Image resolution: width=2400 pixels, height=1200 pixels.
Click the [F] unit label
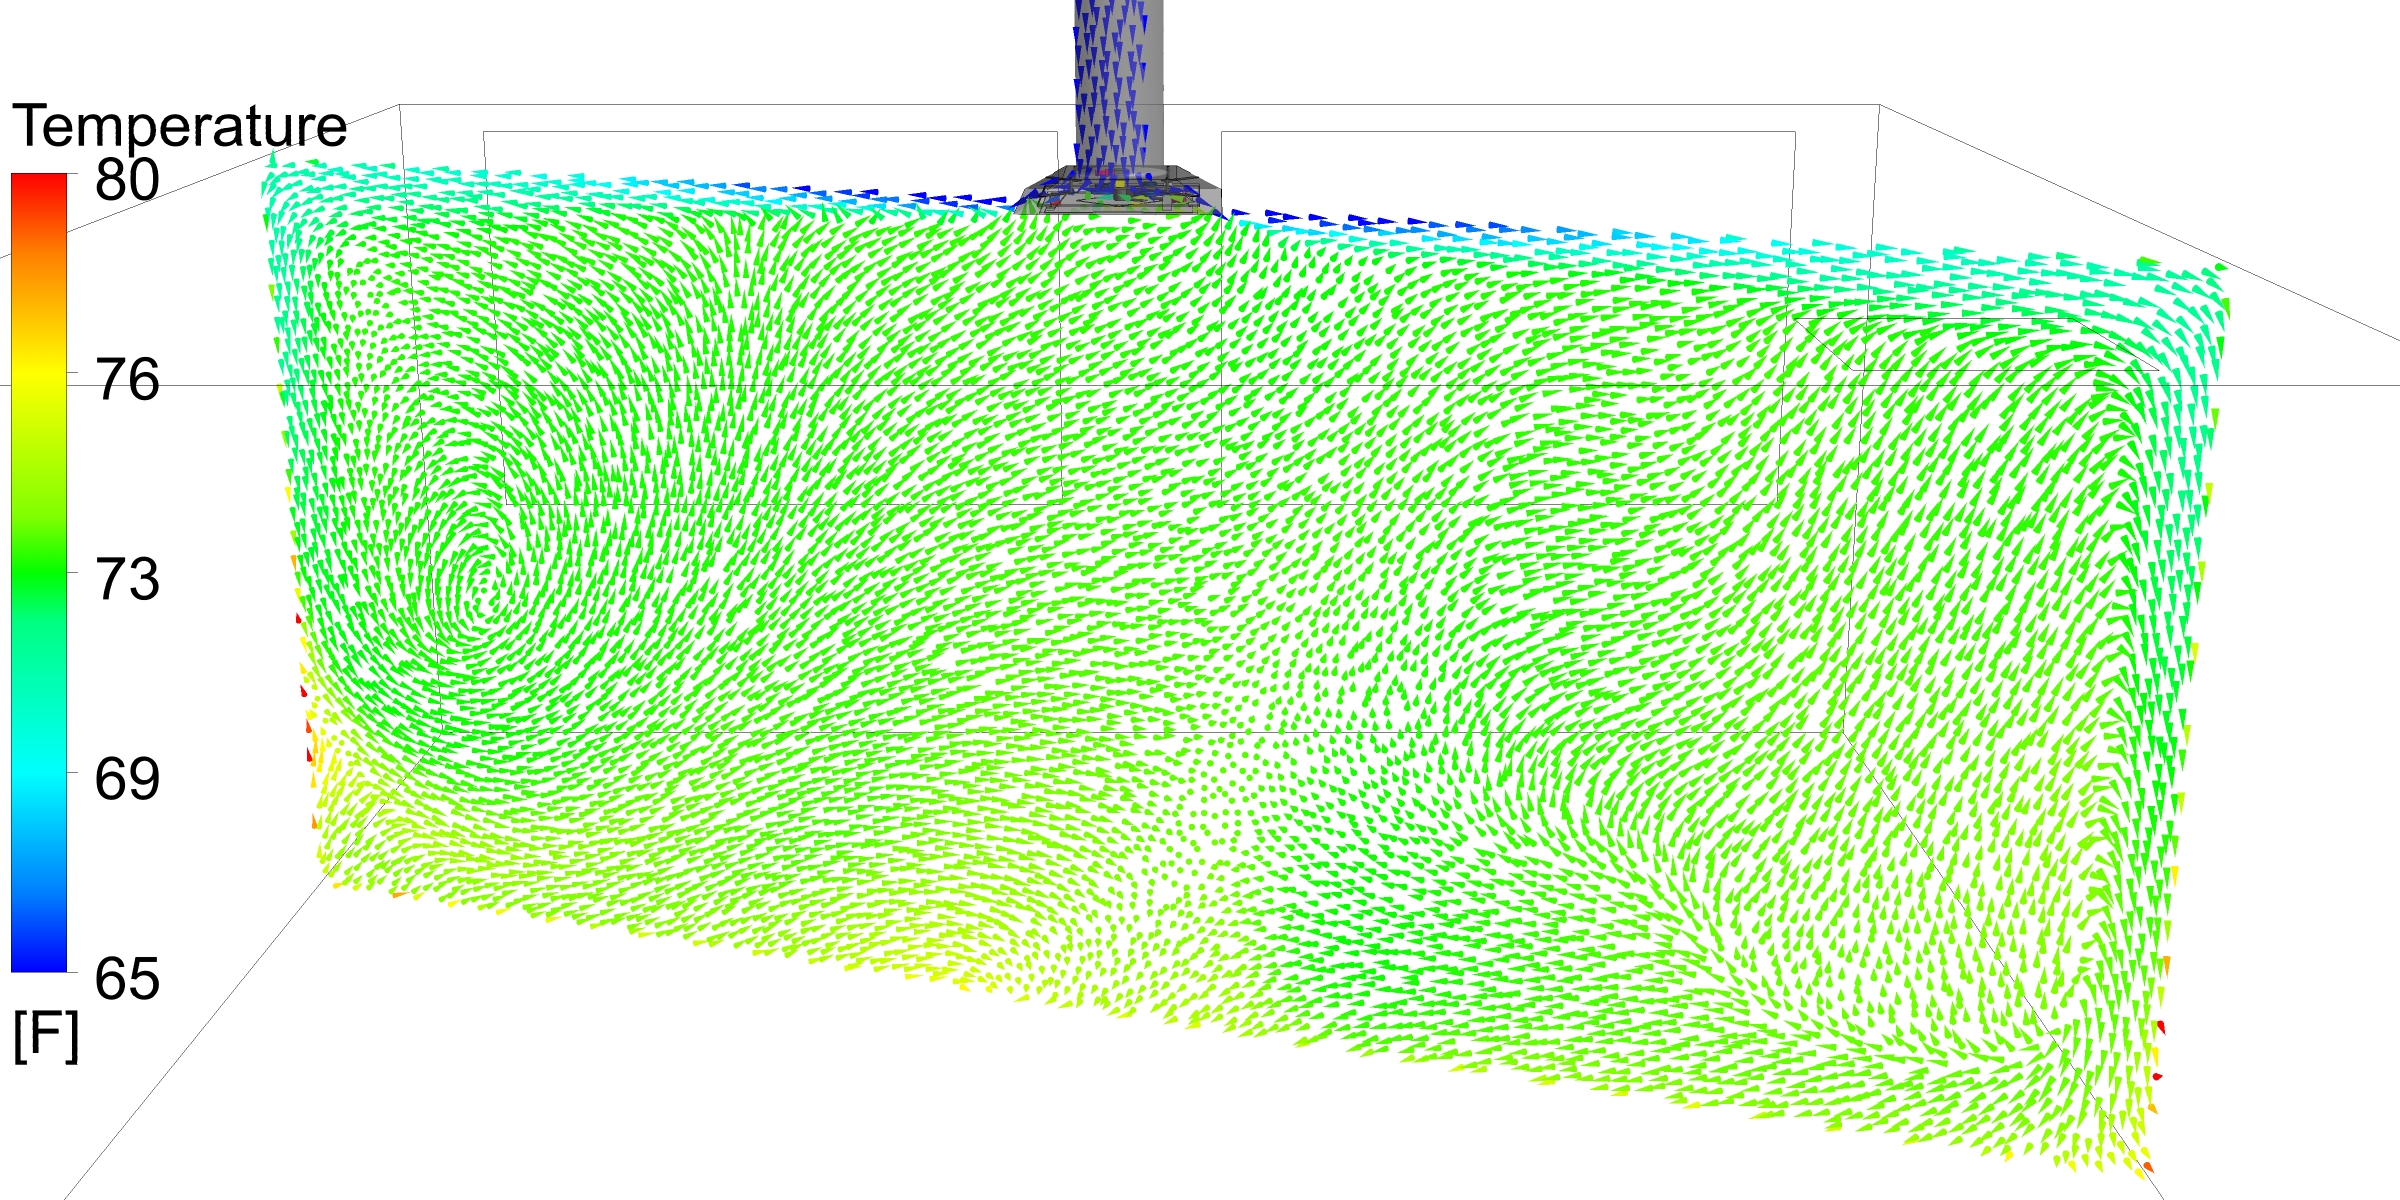coord(45,1037)
